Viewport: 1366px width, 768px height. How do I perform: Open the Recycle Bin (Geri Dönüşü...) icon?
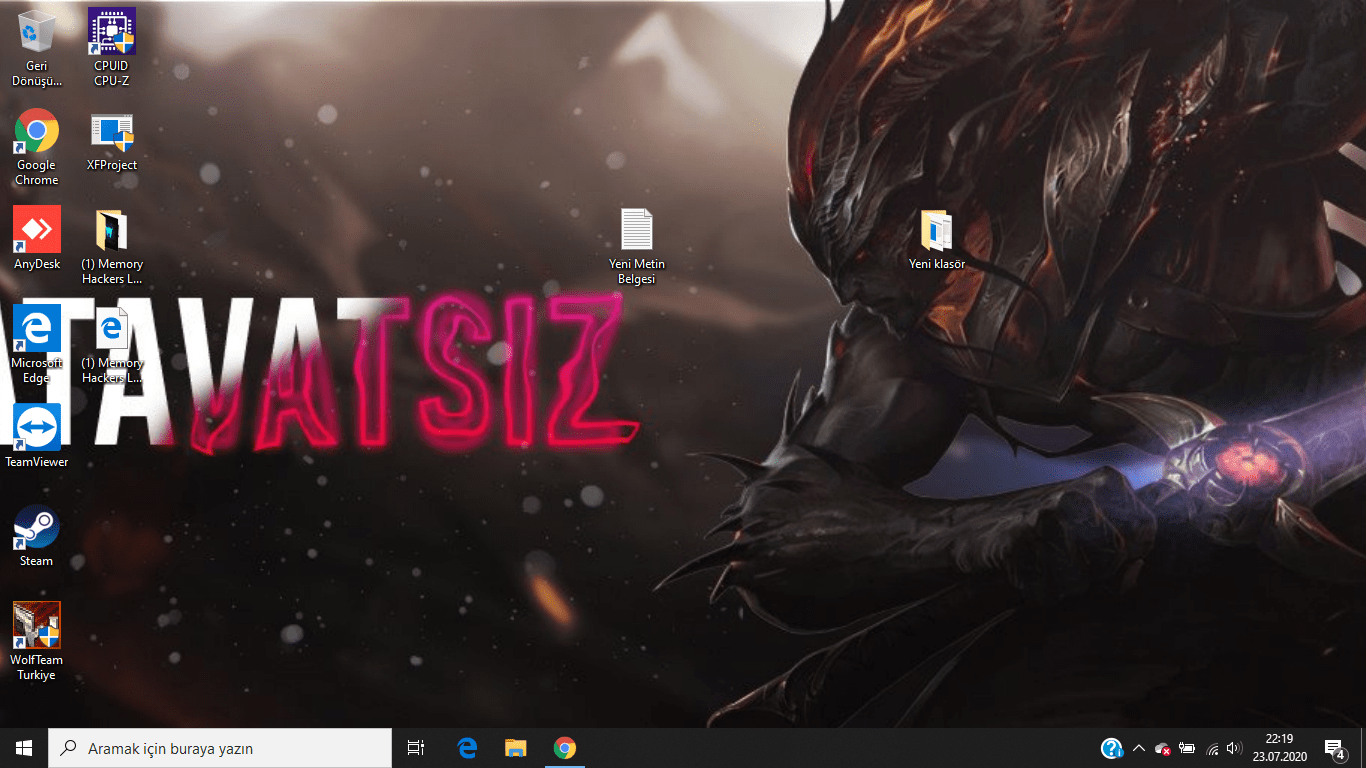(x=37, y=48)
